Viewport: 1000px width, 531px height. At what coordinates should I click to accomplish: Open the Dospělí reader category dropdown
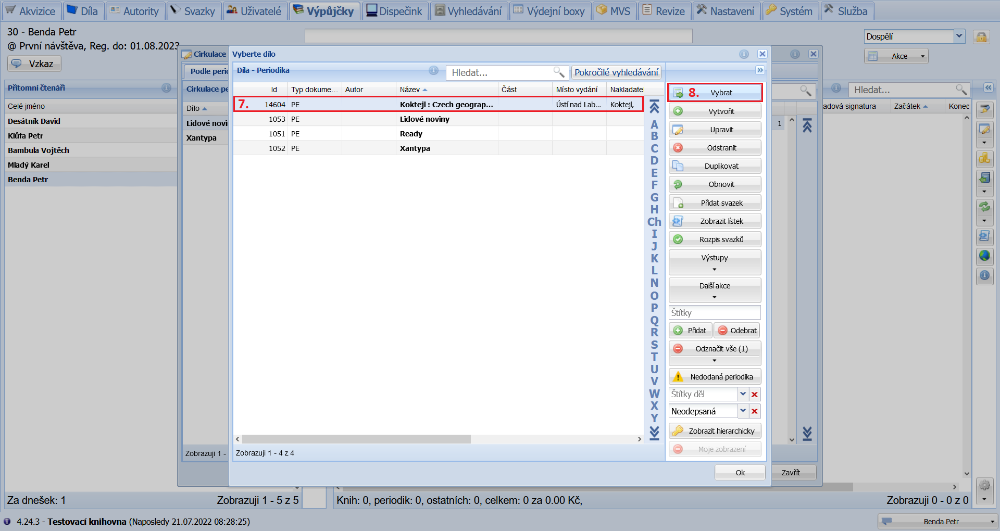tap(959, 36)
